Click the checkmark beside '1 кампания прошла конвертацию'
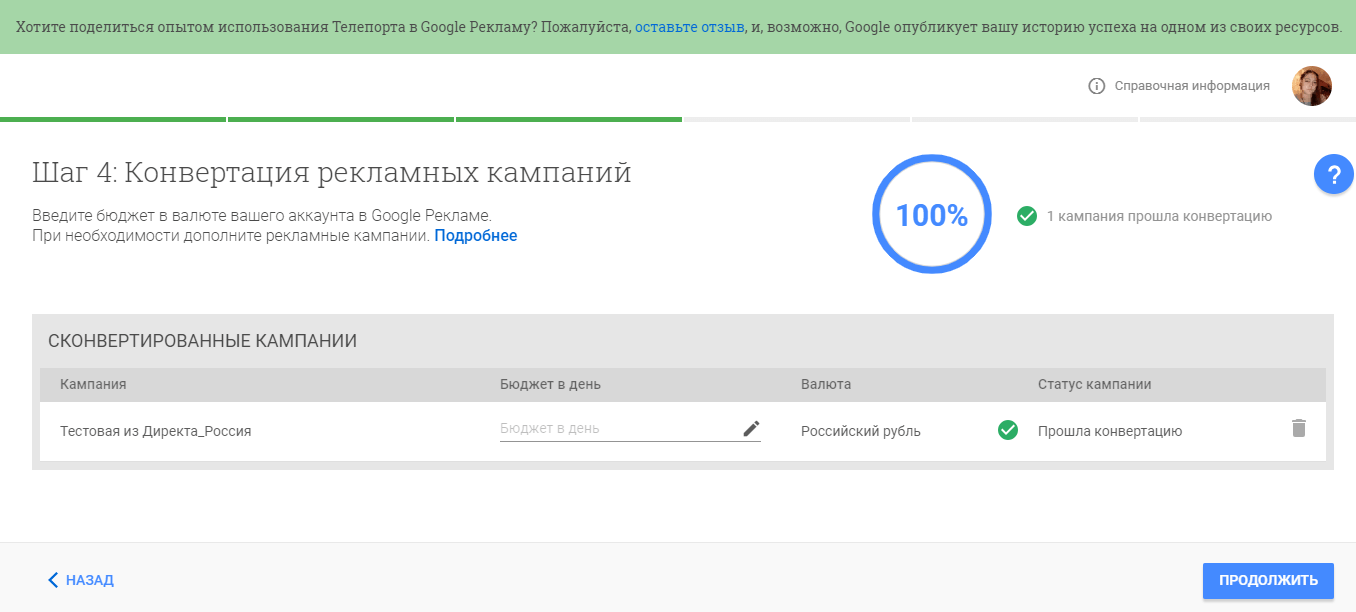The height and width of the screenshot is (612, 1356). [1027, 214]
